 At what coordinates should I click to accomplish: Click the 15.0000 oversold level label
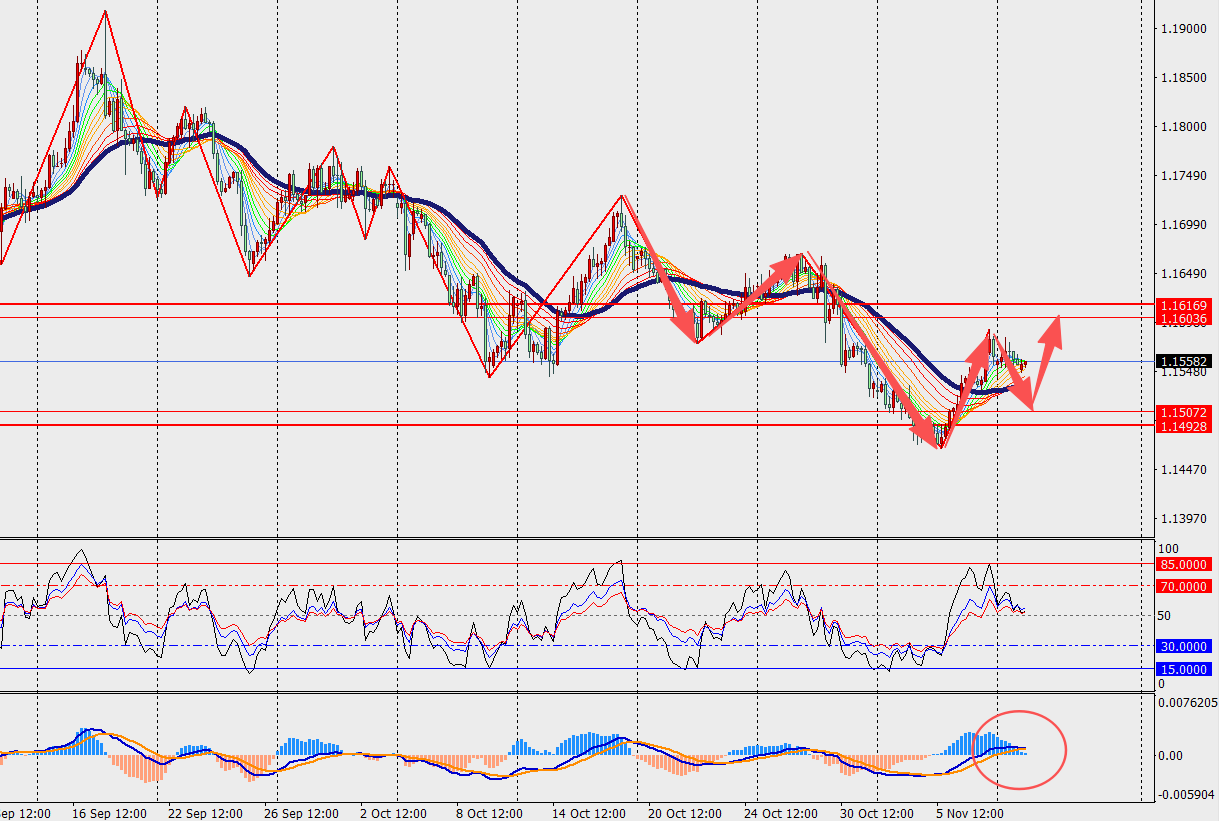[1182, 669]
